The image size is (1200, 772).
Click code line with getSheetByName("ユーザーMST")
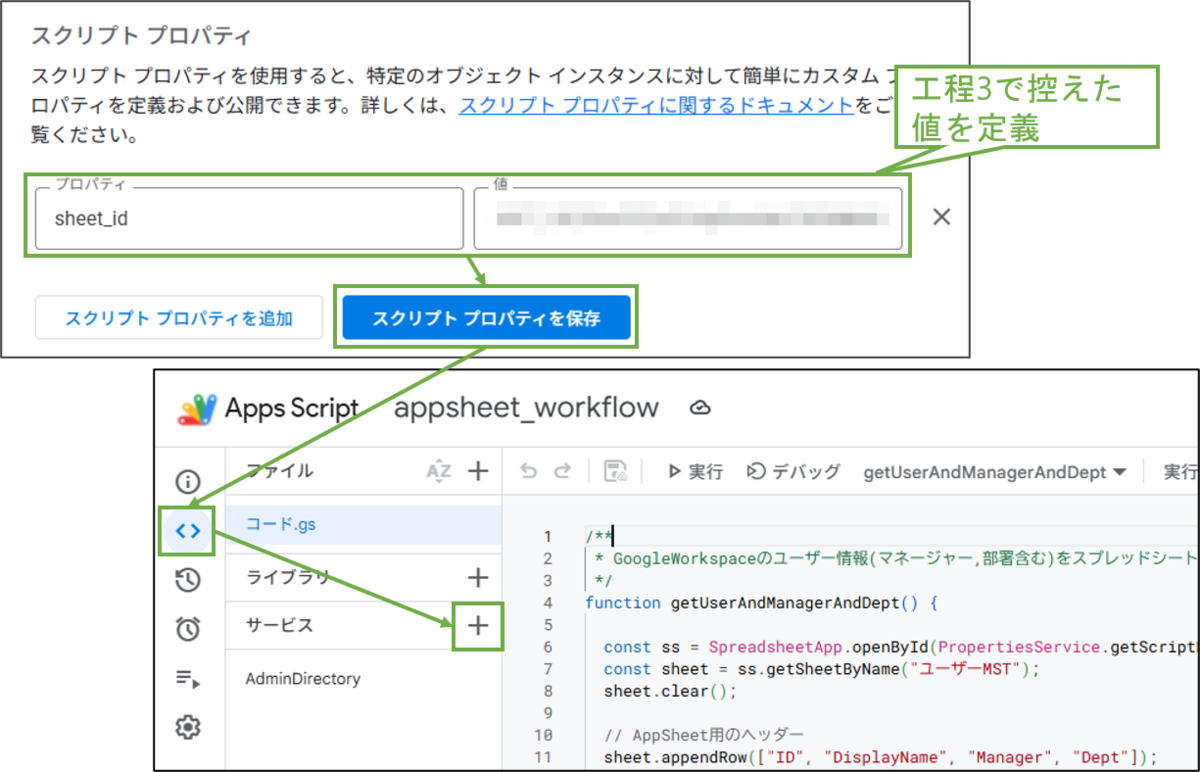pos(822,669)
